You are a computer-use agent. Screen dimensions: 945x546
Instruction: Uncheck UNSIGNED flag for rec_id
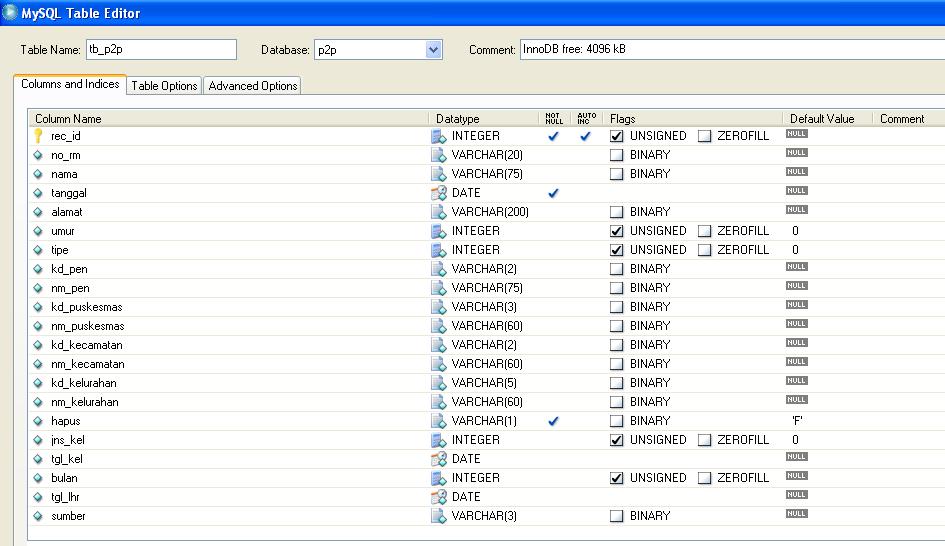point(616,136)
